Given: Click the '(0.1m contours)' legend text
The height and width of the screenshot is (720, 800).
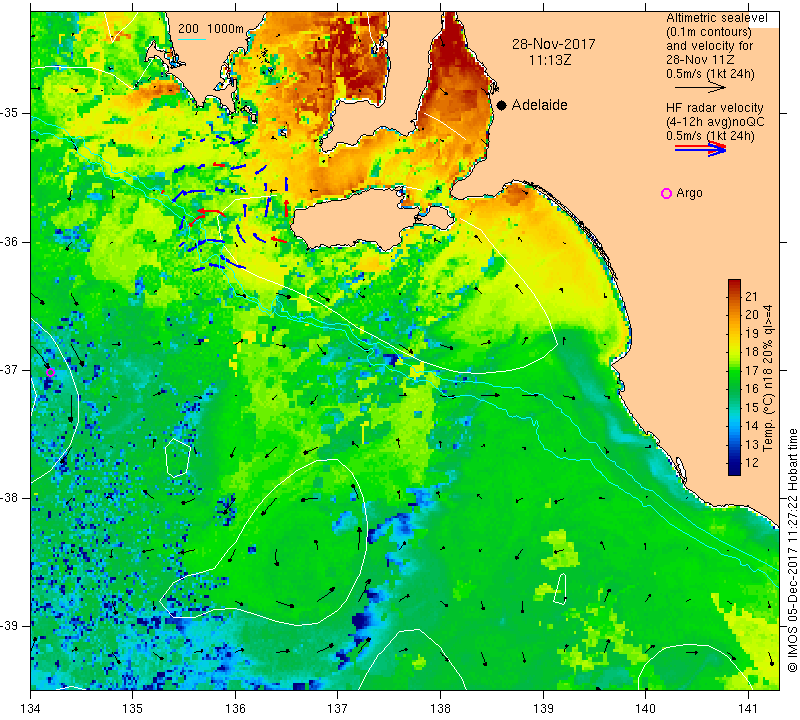Looking at the screenshot, I should coord(709,32).
